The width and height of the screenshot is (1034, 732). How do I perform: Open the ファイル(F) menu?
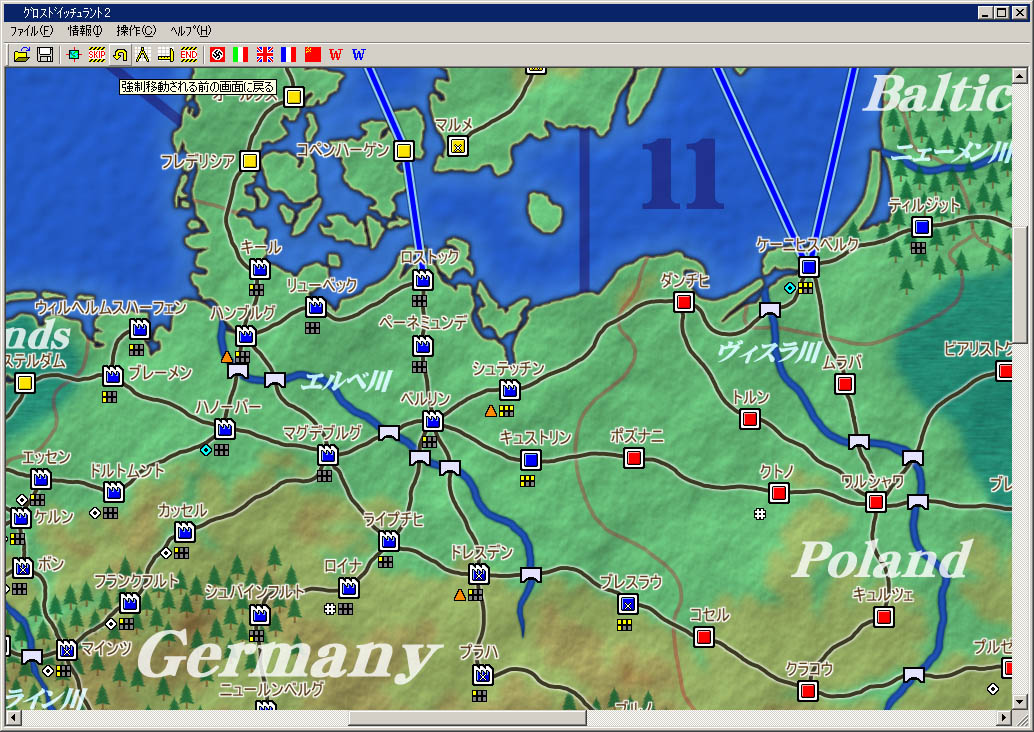click(x=31, y=31)
